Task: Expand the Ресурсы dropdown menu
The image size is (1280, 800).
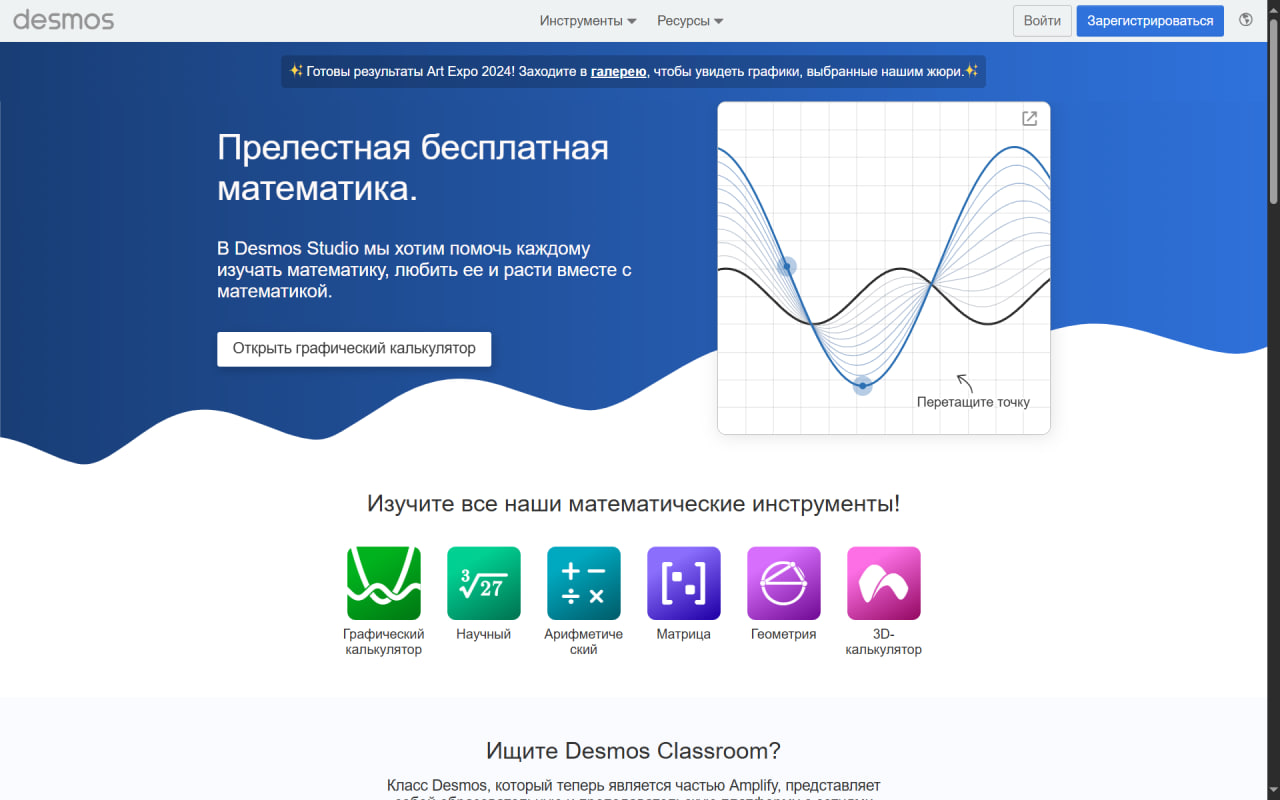Action: coord(690,21)
